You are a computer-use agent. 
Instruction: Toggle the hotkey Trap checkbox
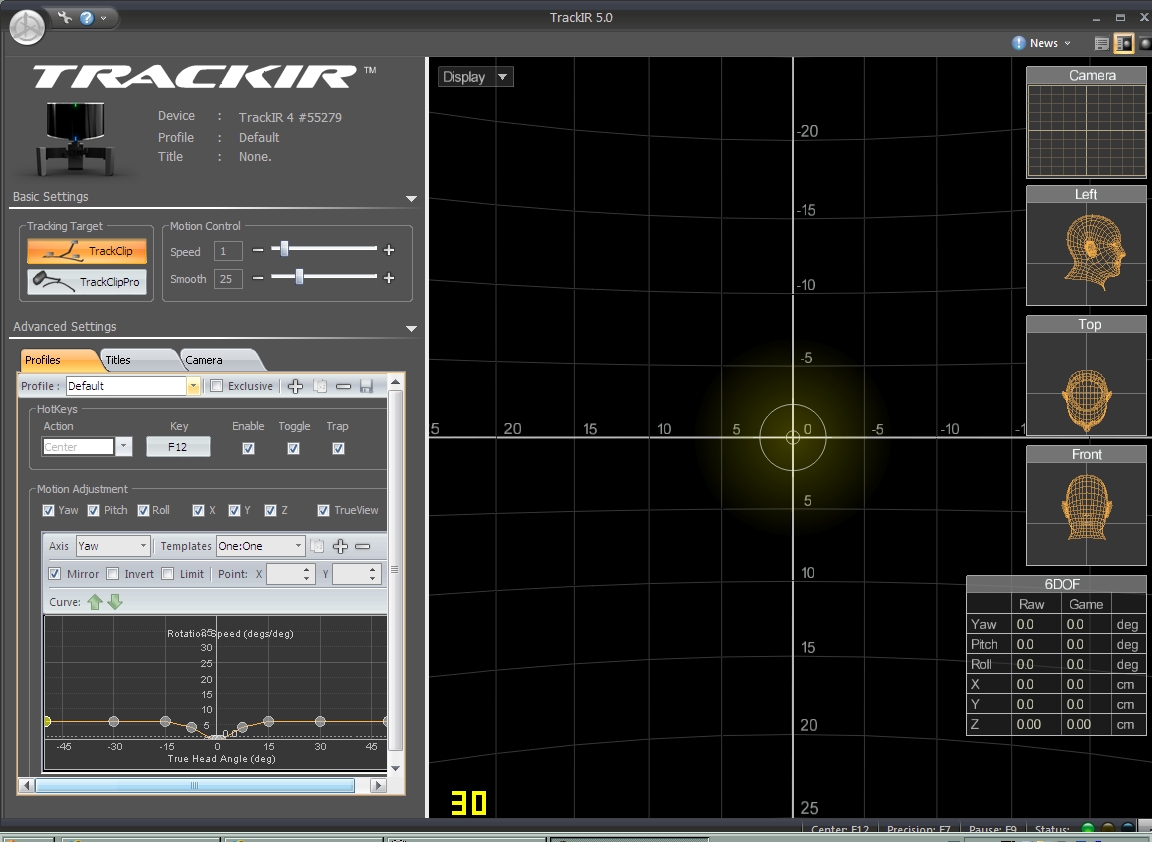point(338,448)
